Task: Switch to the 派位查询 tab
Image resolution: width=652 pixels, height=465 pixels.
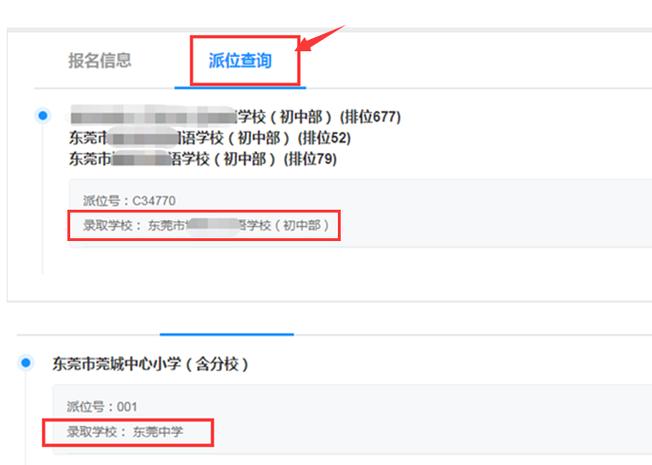Action: 240,61
